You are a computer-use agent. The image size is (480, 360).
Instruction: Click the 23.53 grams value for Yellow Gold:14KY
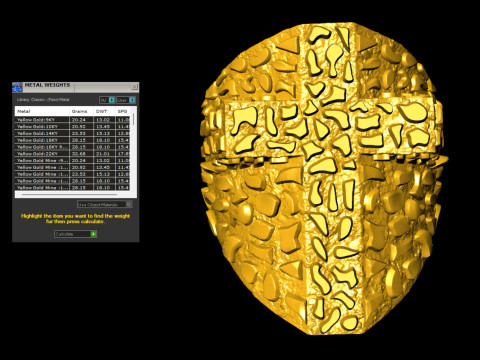point(79,133)
